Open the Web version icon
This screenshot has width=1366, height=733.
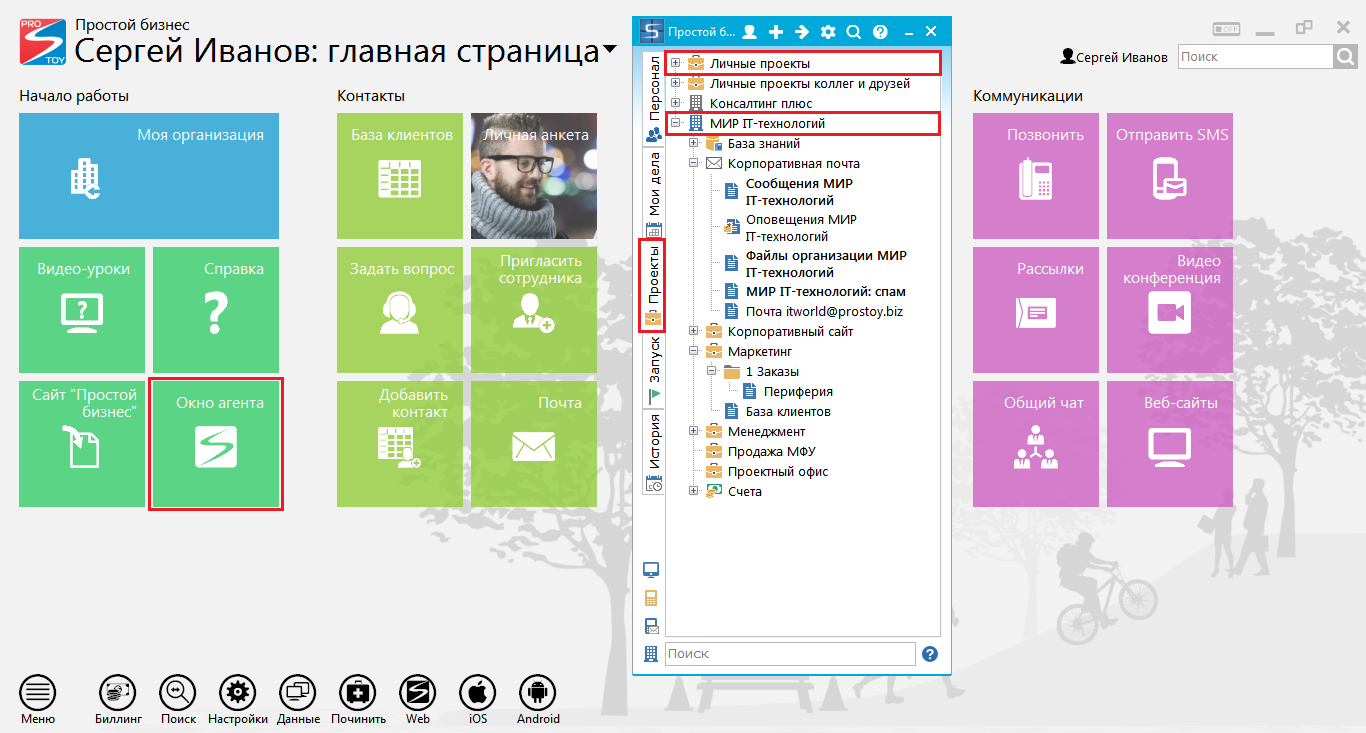click(418, 692)
